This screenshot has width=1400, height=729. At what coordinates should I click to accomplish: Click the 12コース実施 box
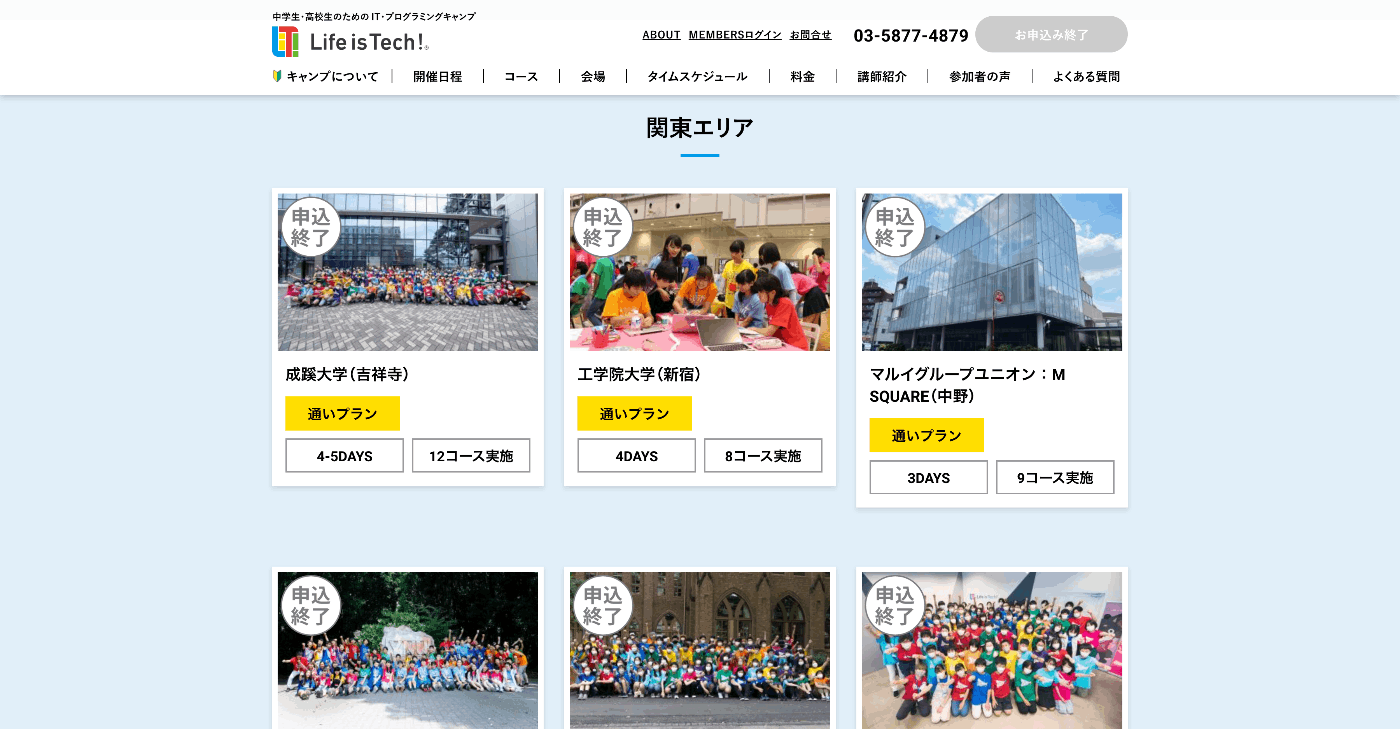(471, 455)
